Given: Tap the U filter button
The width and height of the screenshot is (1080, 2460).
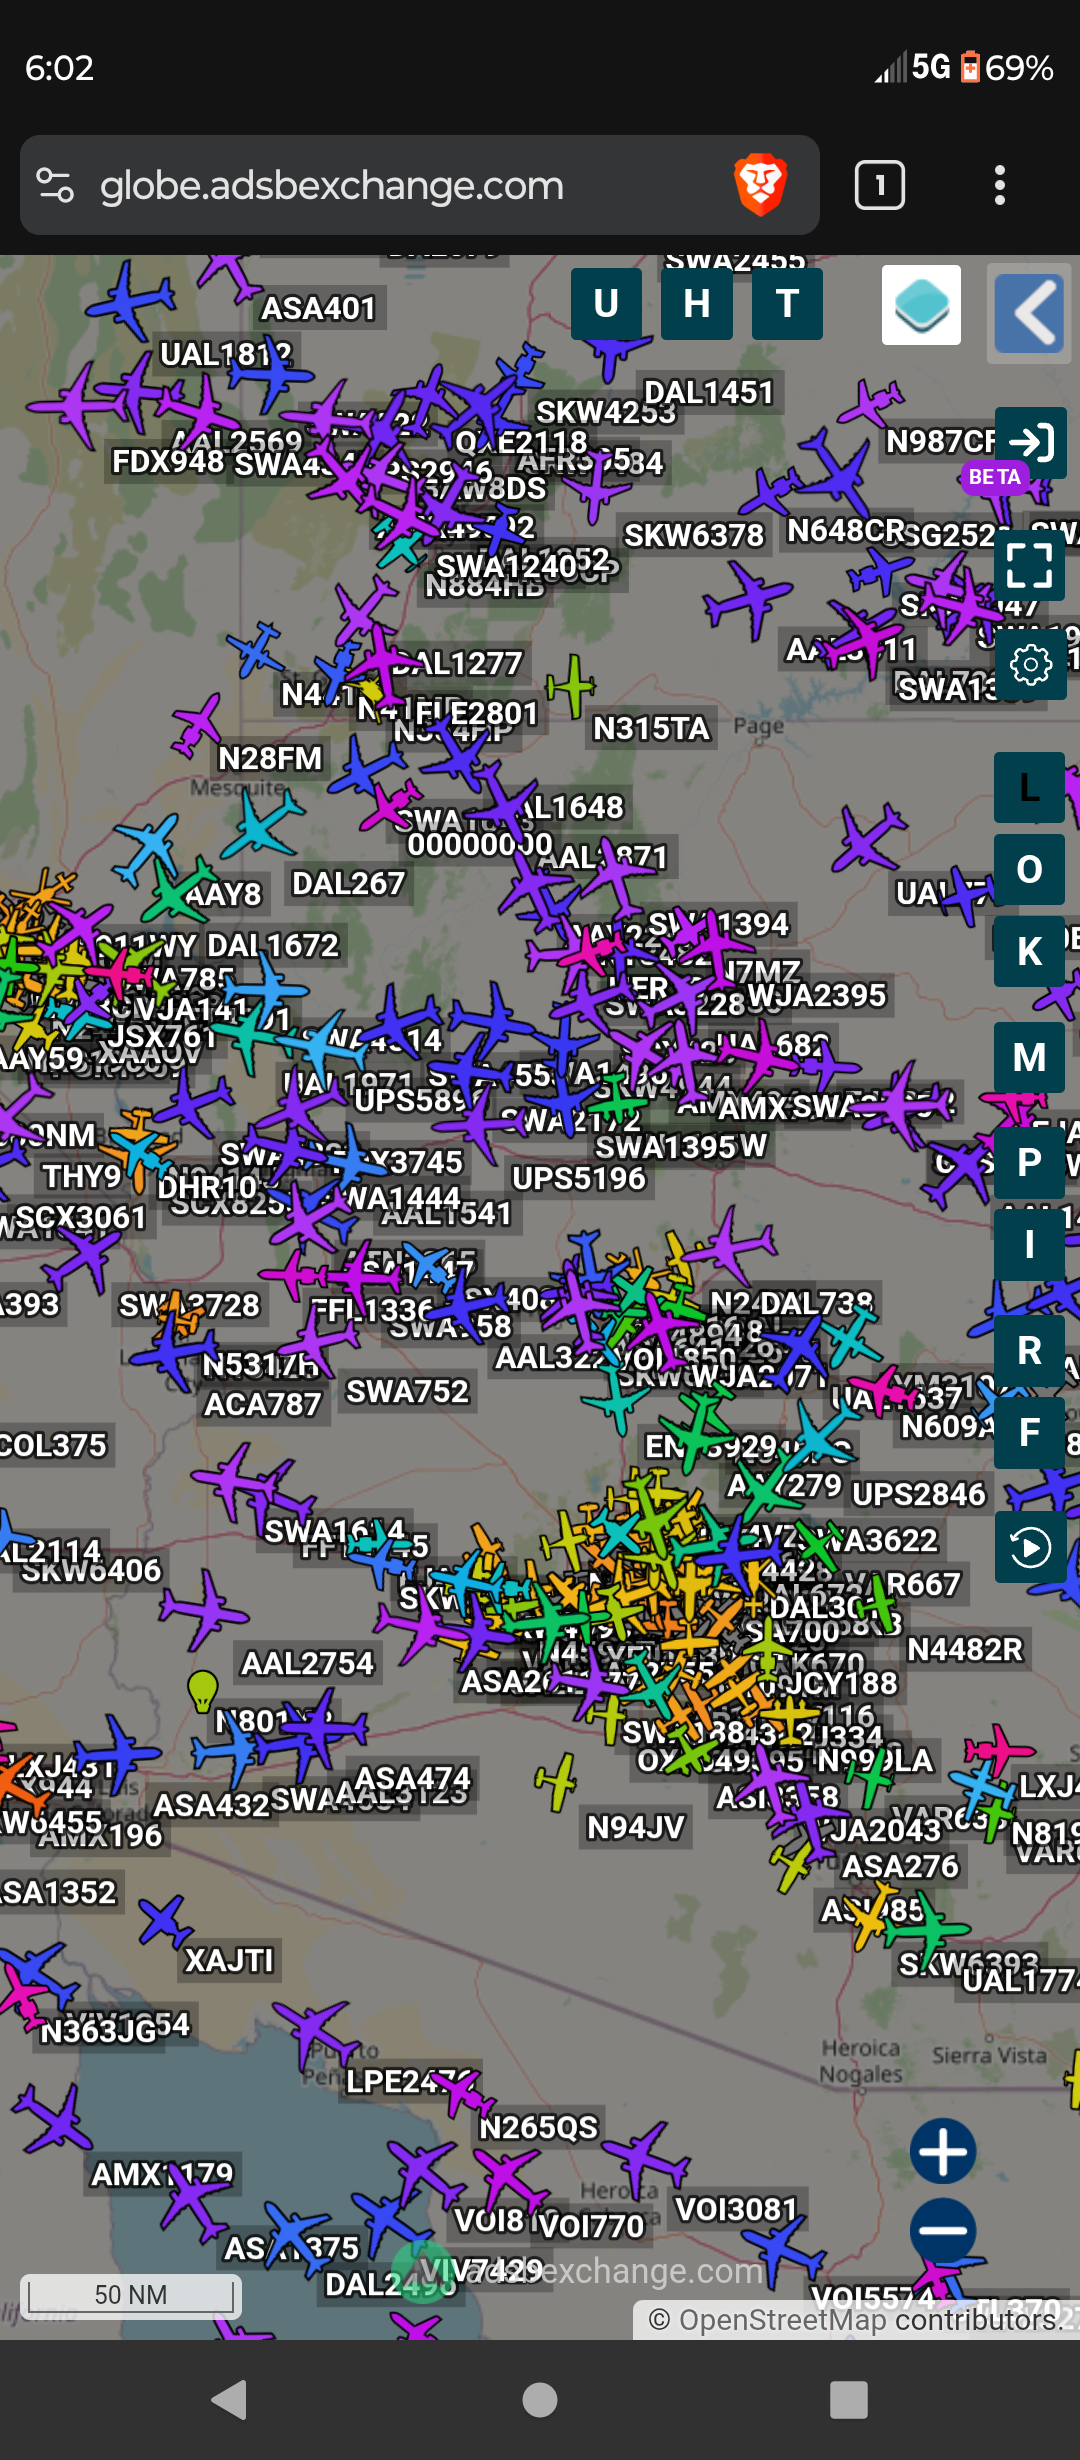Looking at the screenshot, I should 606,304.
